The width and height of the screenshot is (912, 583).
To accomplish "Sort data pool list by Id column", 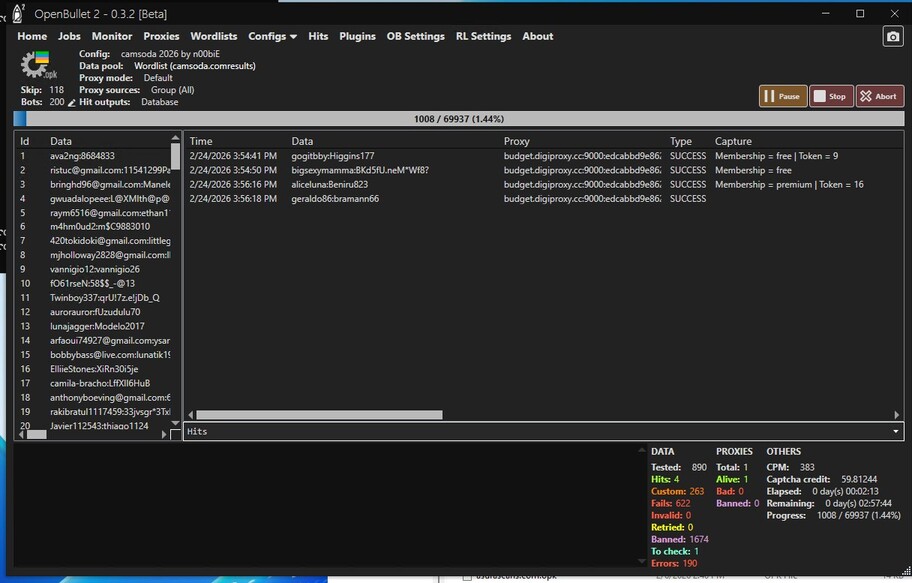I will (24, 141).
